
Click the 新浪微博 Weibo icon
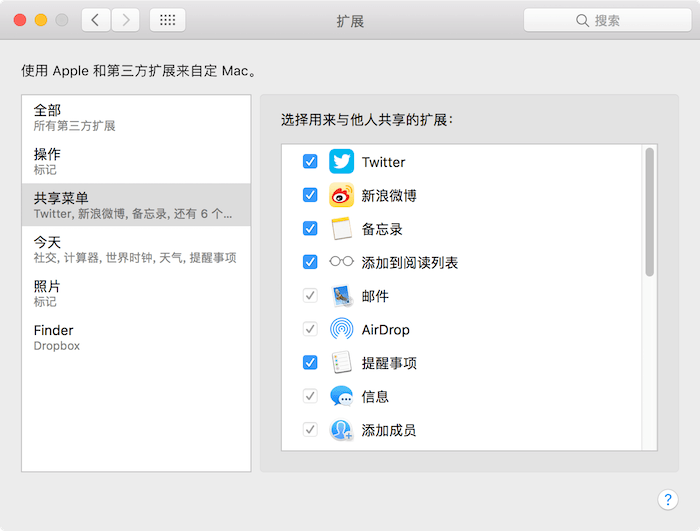tap(342, 195)
